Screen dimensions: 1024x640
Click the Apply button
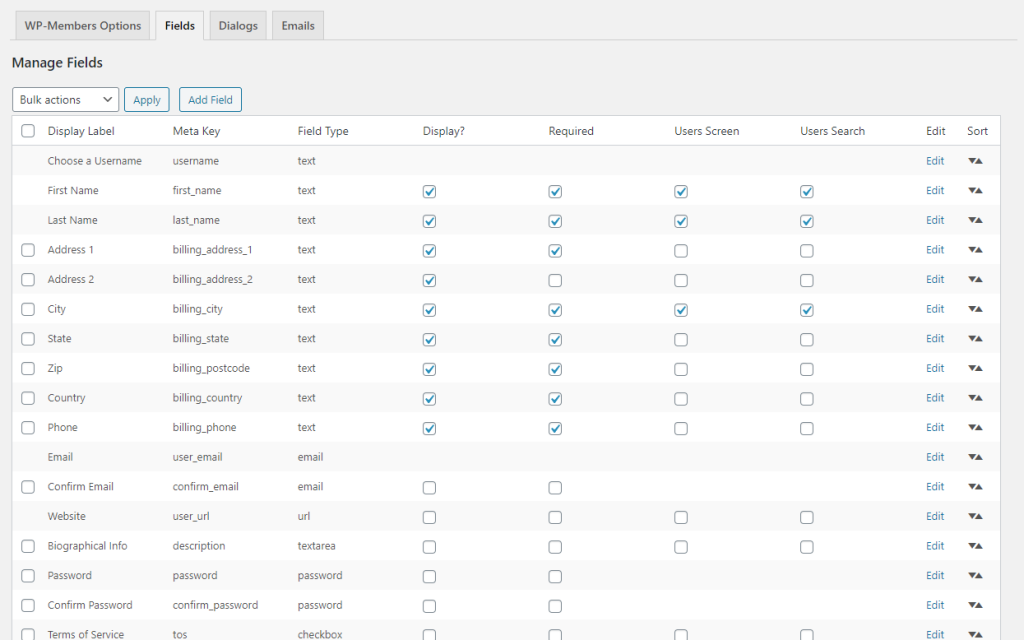pos(147,100)
